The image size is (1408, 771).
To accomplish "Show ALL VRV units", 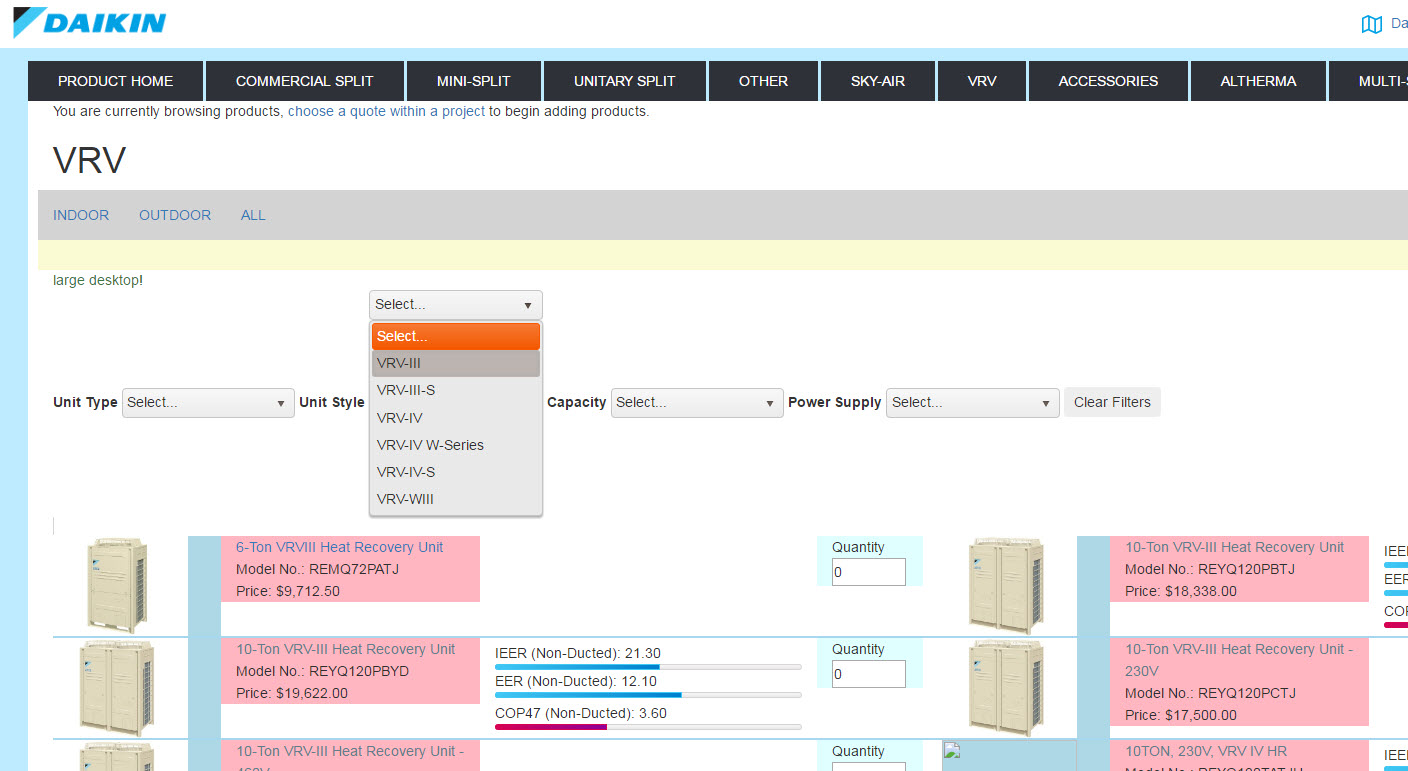I will [x=253, y=215].
